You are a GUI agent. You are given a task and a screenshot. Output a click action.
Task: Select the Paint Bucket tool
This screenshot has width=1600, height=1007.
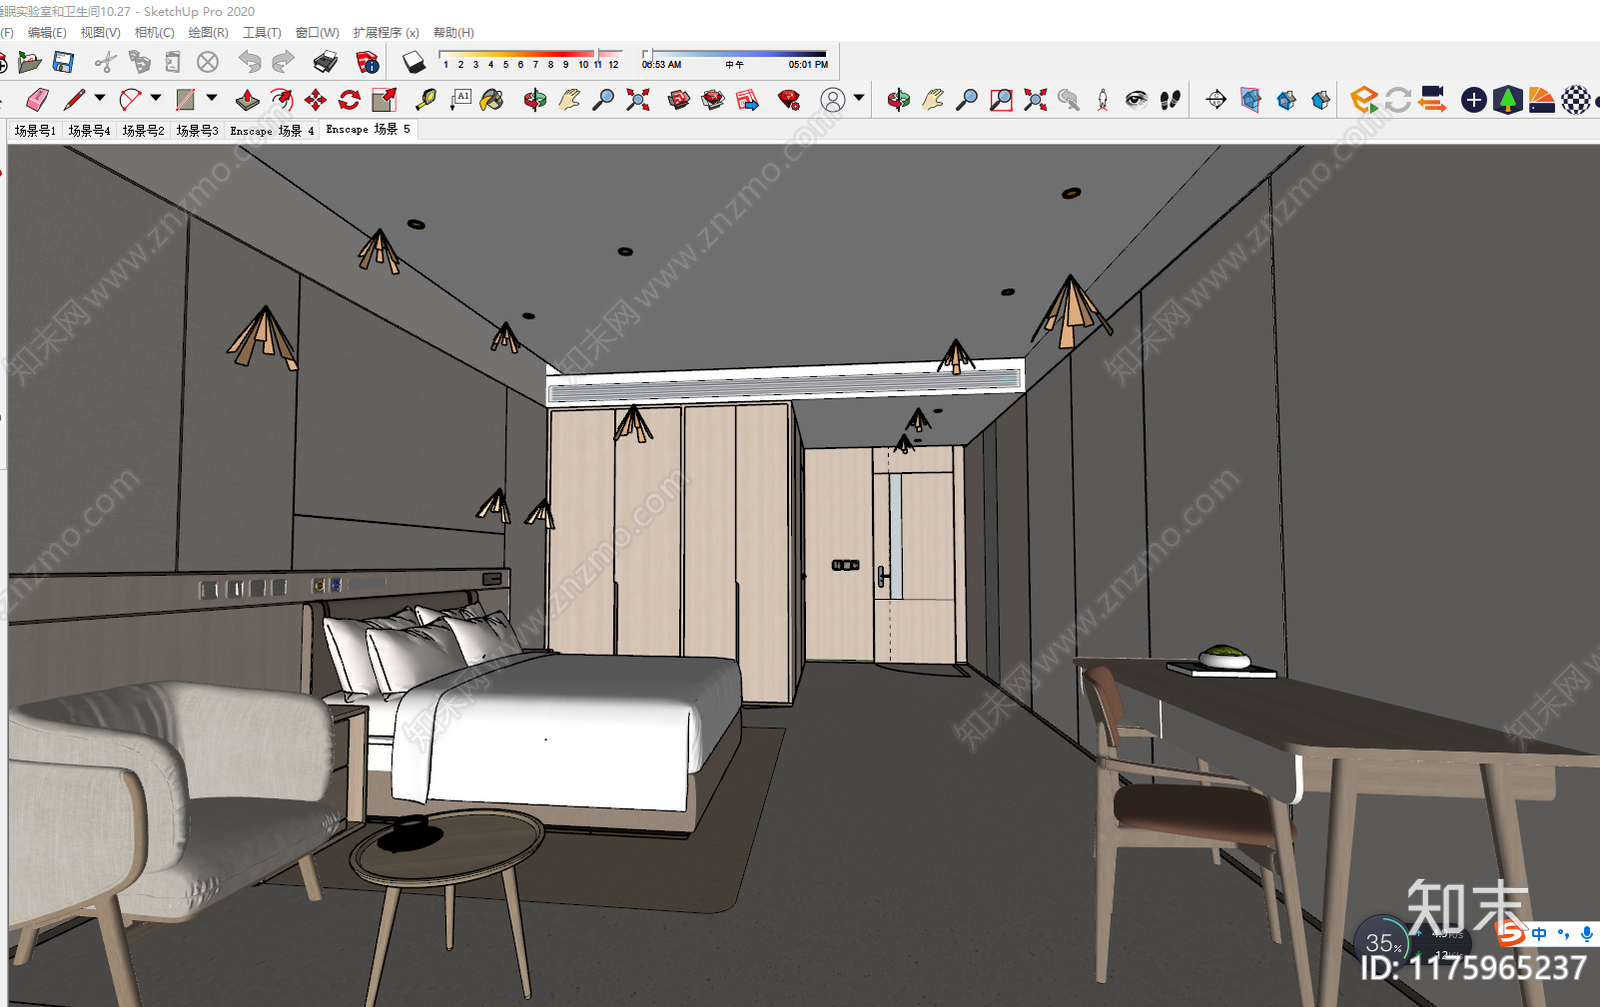coord(492,99)
